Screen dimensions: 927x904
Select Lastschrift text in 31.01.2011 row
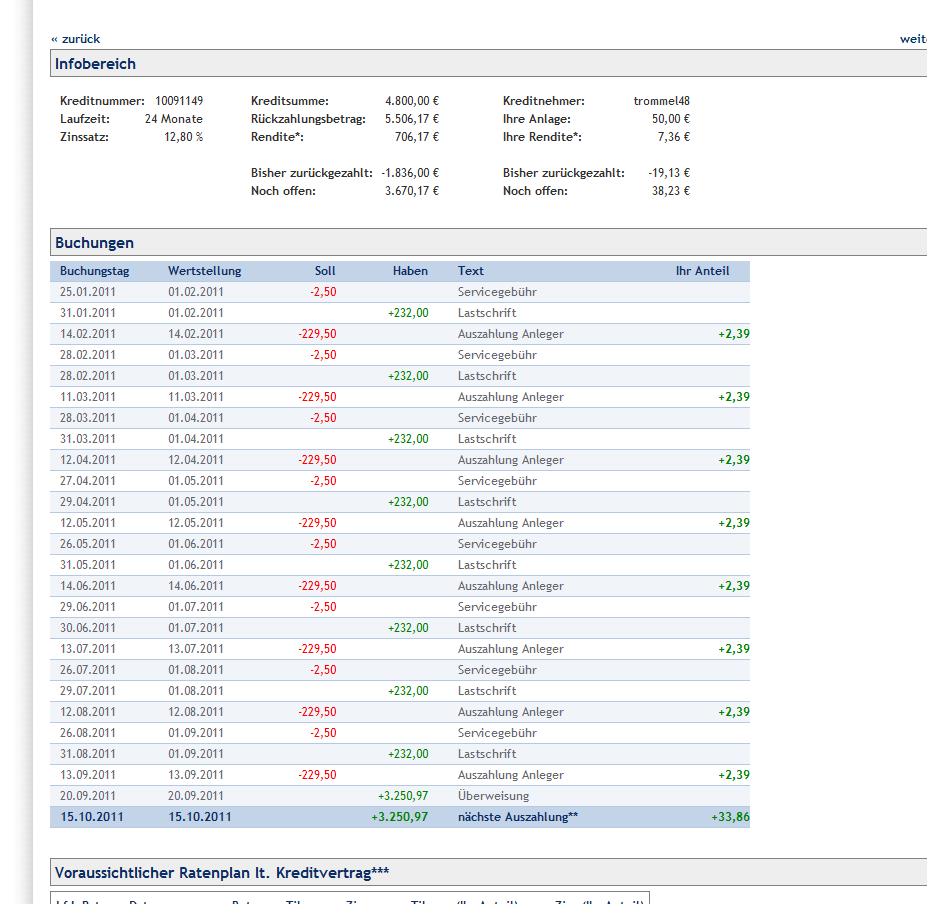(x=487, y=313)
